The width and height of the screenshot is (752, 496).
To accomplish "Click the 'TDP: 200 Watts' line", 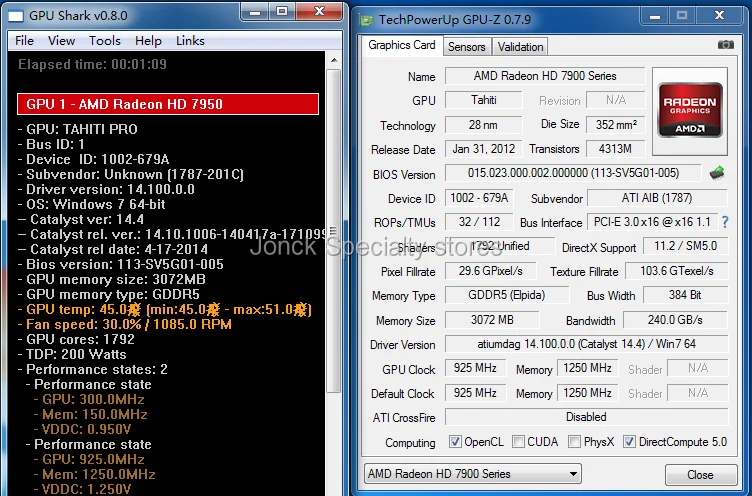I will coord(72,354).
